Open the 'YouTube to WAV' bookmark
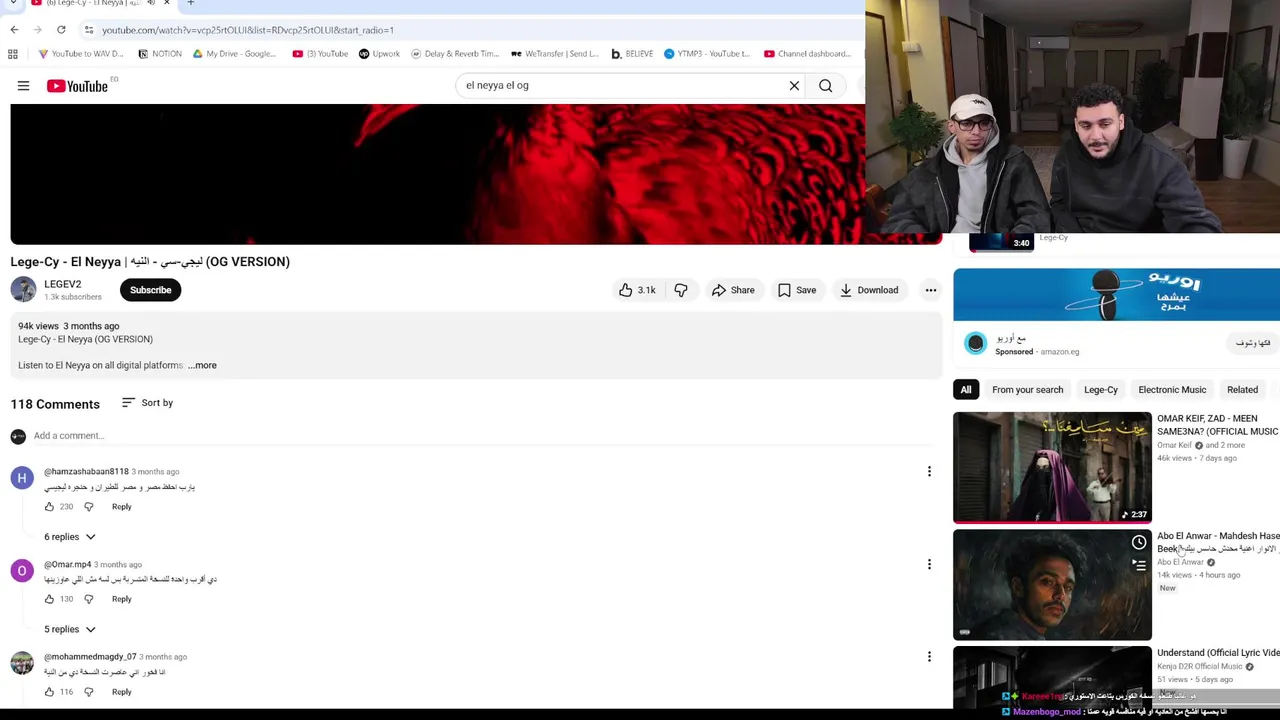The image size is (1280, 720). (80, 54)
